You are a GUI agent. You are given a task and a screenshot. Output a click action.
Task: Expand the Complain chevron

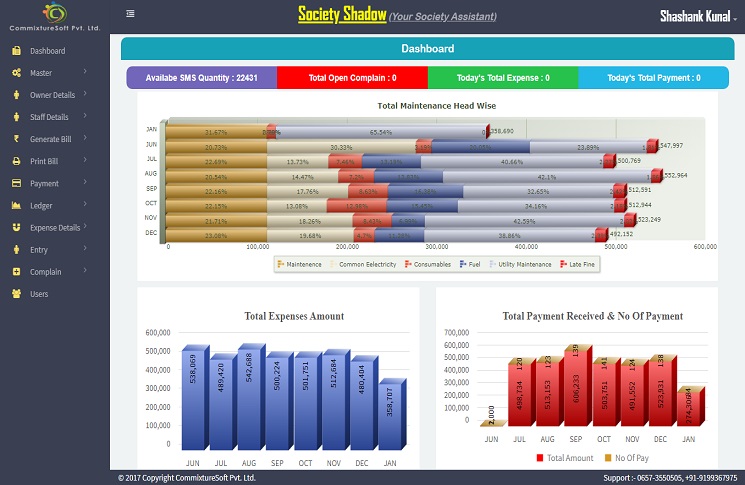[85, 270]
